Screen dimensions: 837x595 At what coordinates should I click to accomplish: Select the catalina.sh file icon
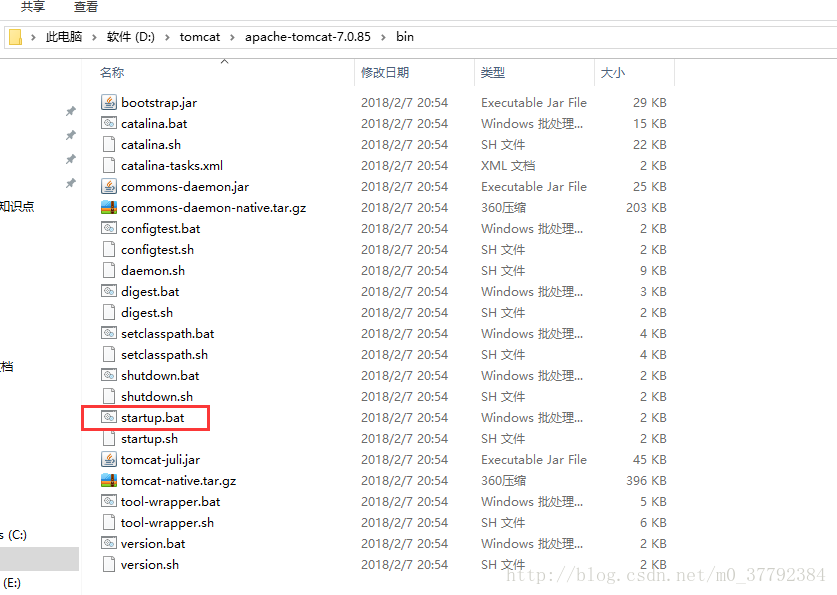pos(109,144)
